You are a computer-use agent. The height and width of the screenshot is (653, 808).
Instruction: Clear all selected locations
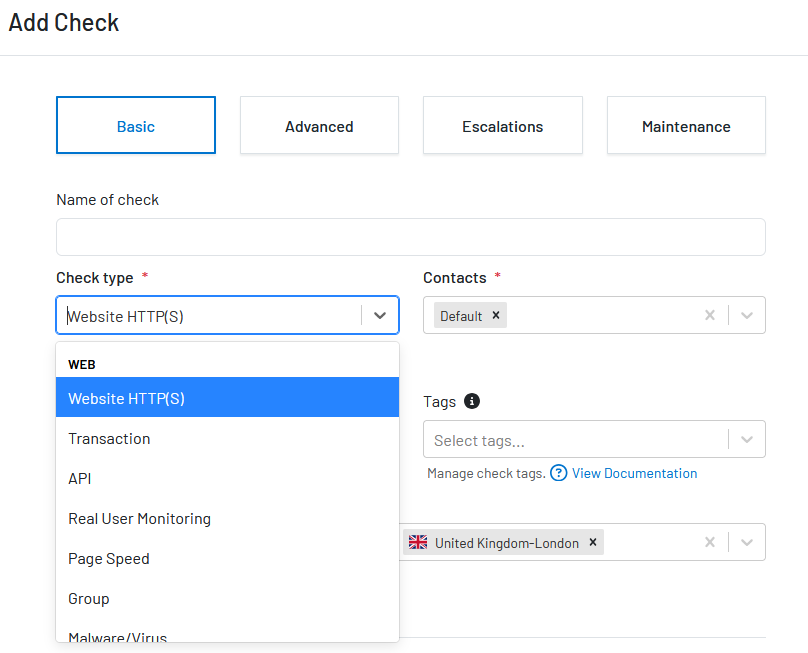coord(710,542)
